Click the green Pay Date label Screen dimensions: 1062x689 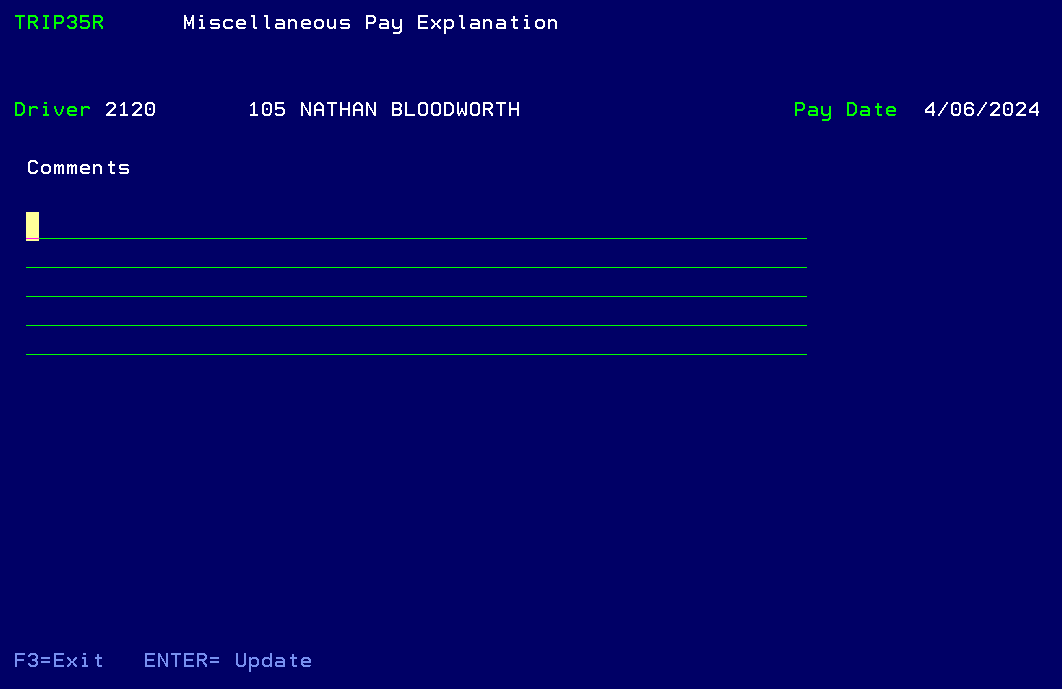845,110
